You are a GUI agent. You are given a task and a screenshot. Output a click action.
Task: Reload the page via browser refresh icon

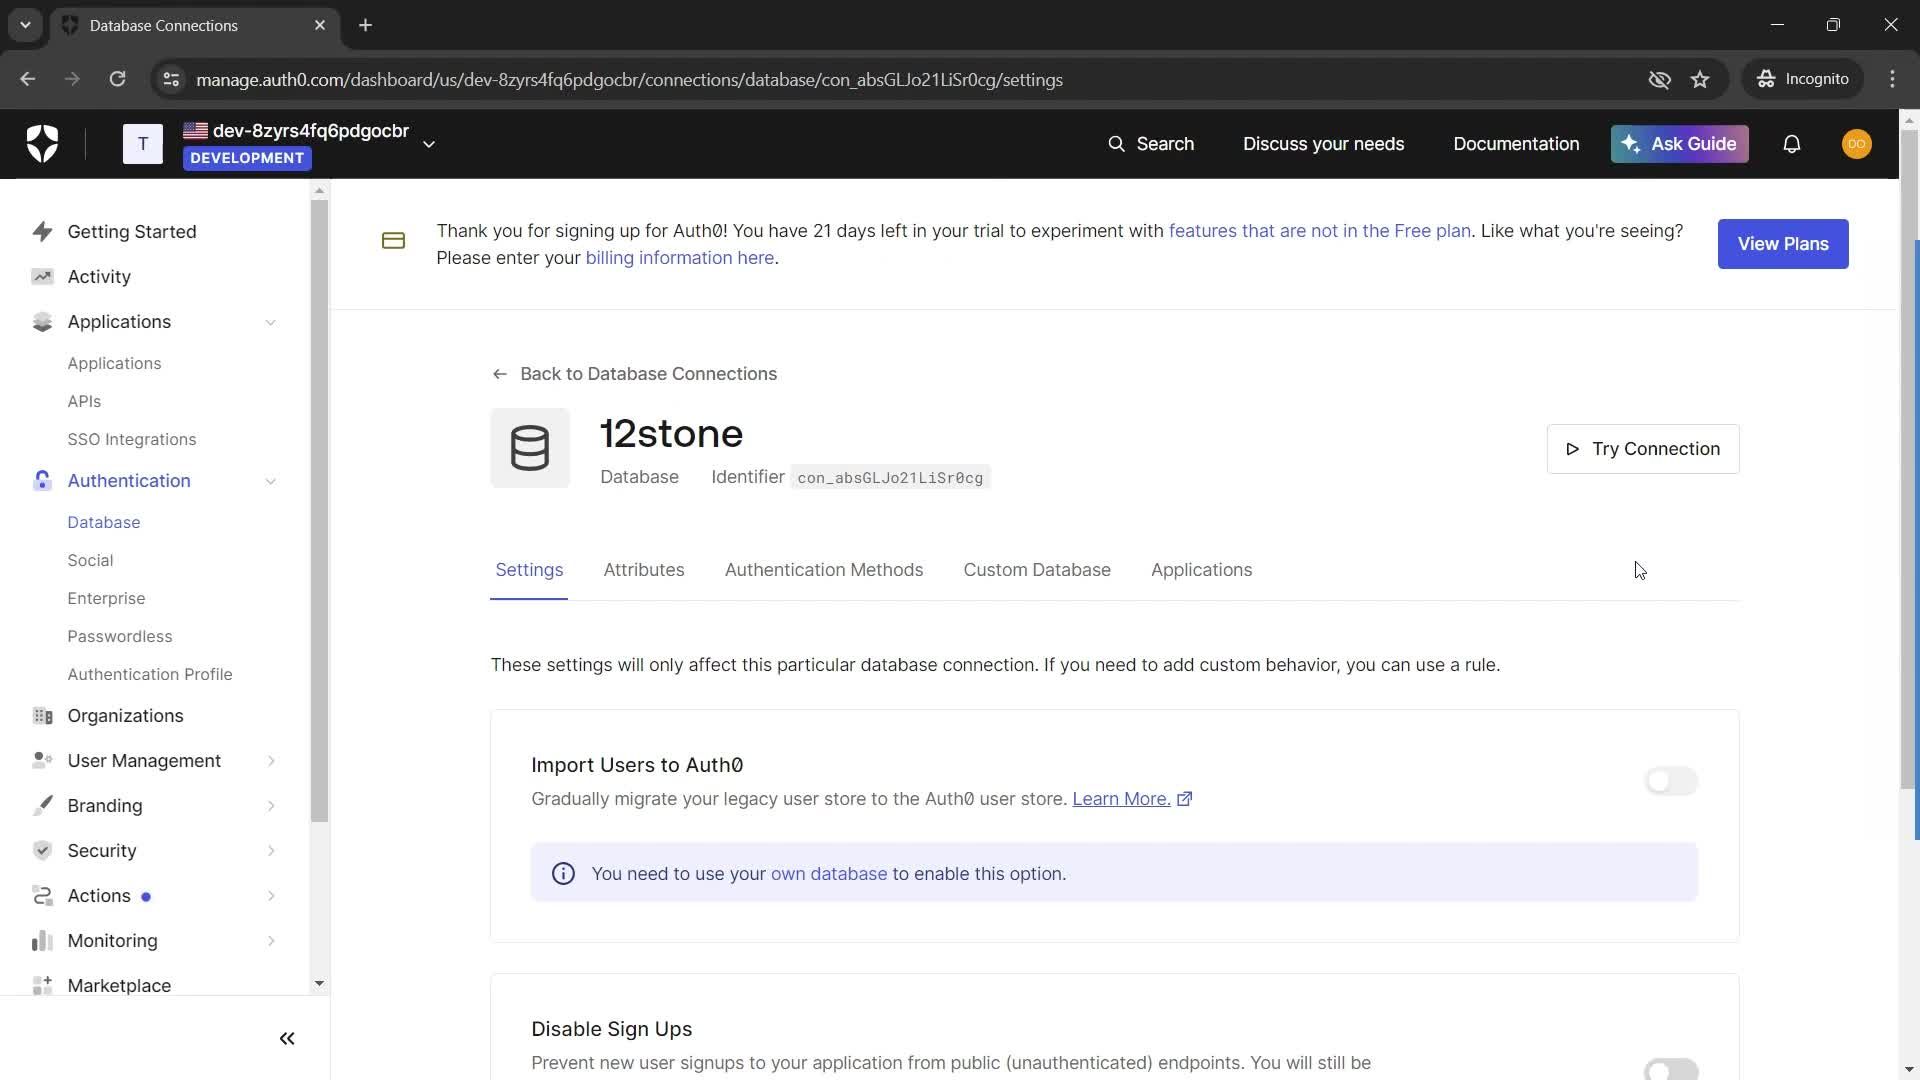click(x=117, y=79)
